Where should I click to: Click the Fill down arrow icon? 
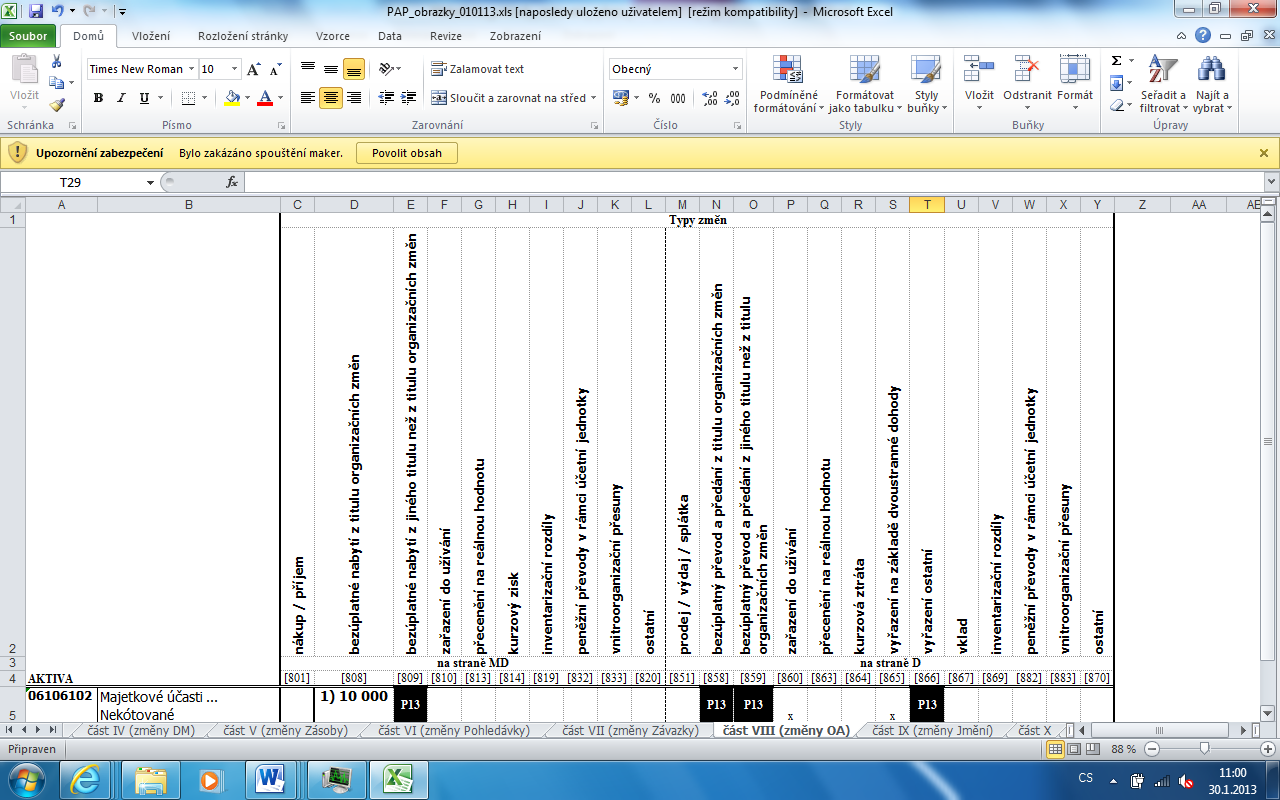pyautogui.click(x=1116, y=83)
